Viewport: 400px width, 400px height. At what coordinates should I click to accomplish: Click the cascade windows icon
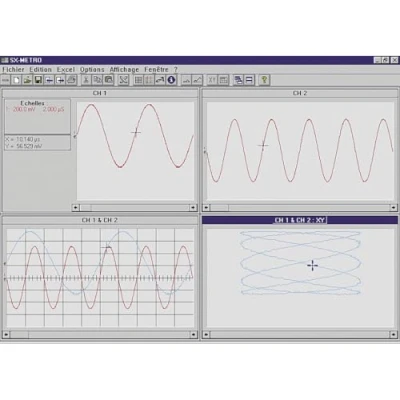pyautogui.click(x=238, y=80)
